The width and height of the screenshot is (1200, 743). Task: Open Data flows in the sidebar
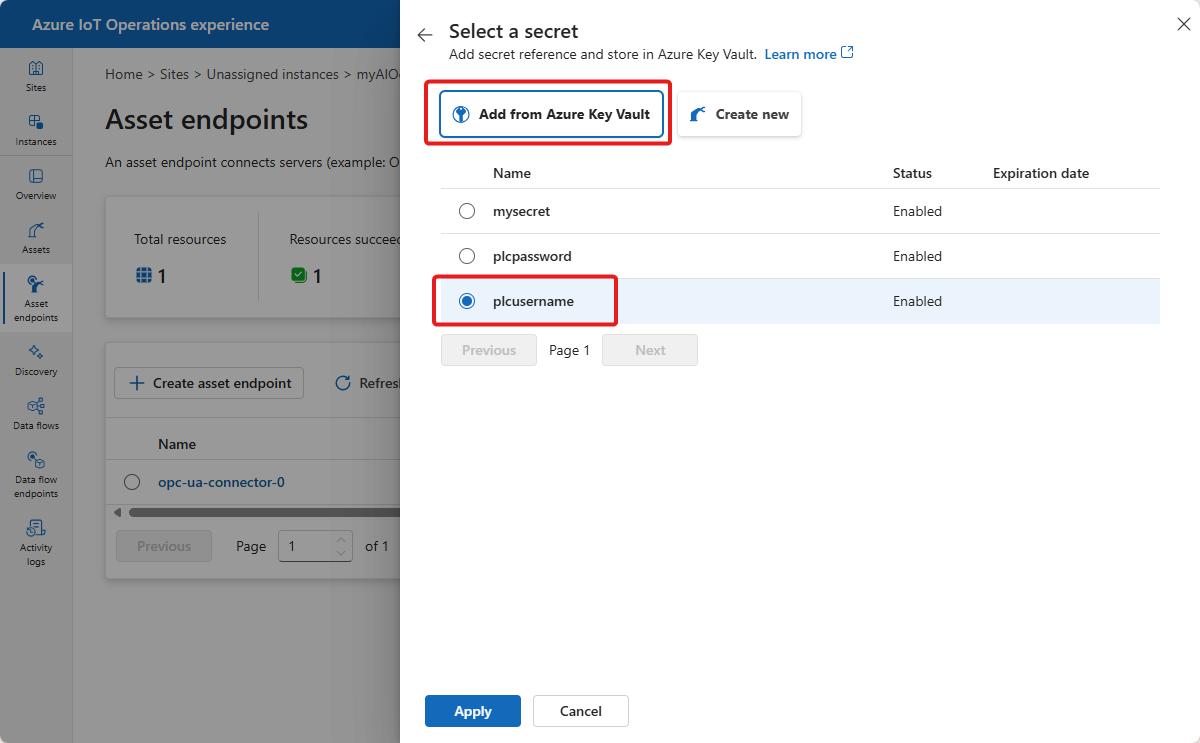click(36, 414)
